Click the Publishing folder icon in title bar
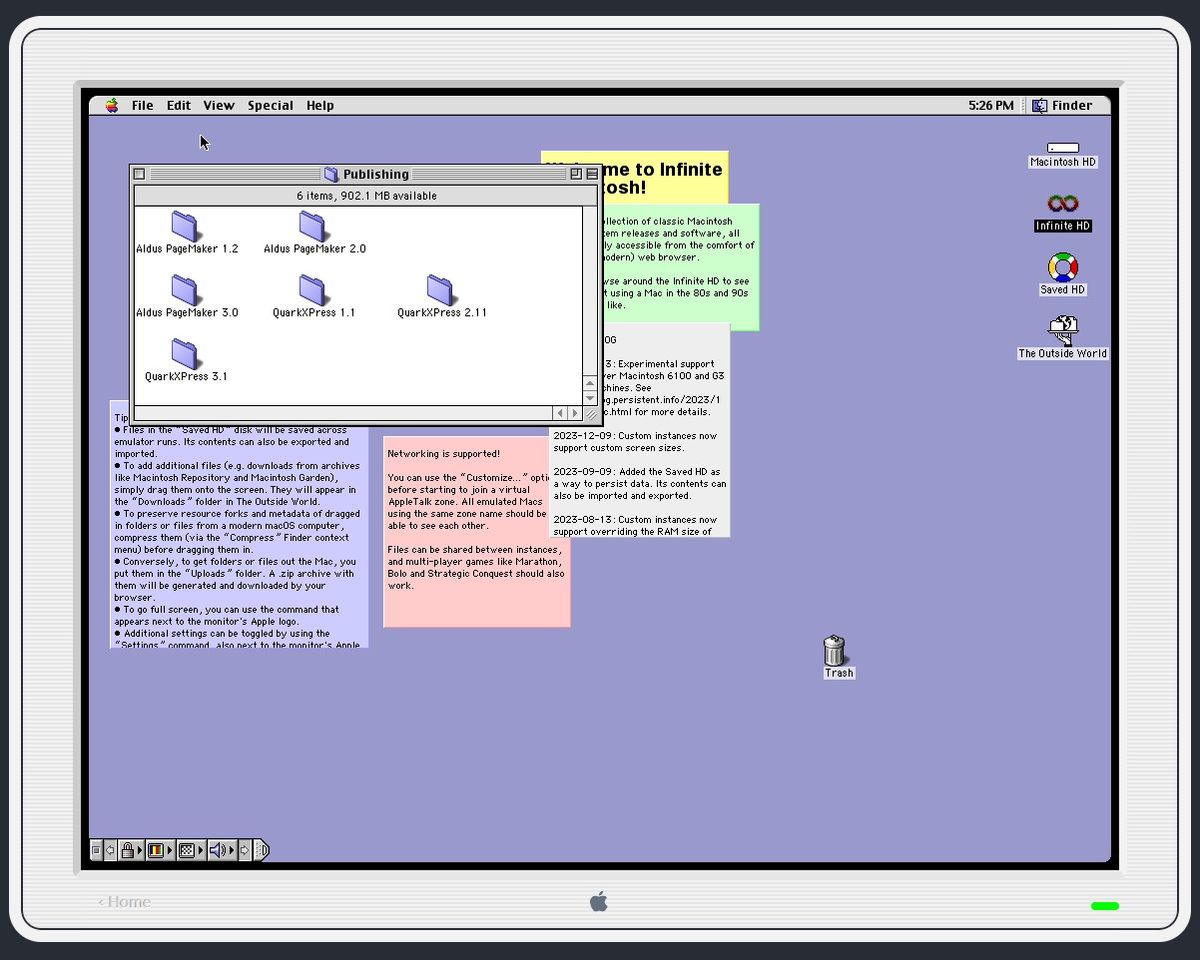 coord(331,174)
